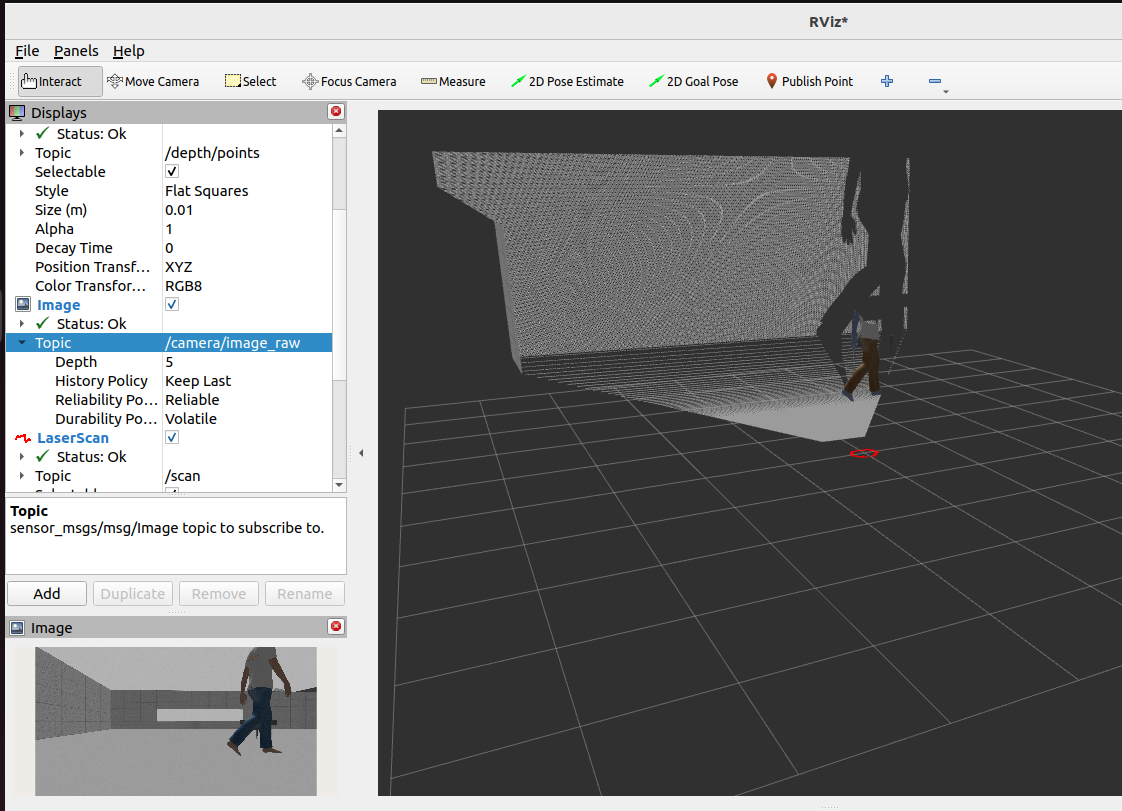This screenshot has width=1122, height=811.
Task: Activate the Publish Point tool
Action: 809,82
